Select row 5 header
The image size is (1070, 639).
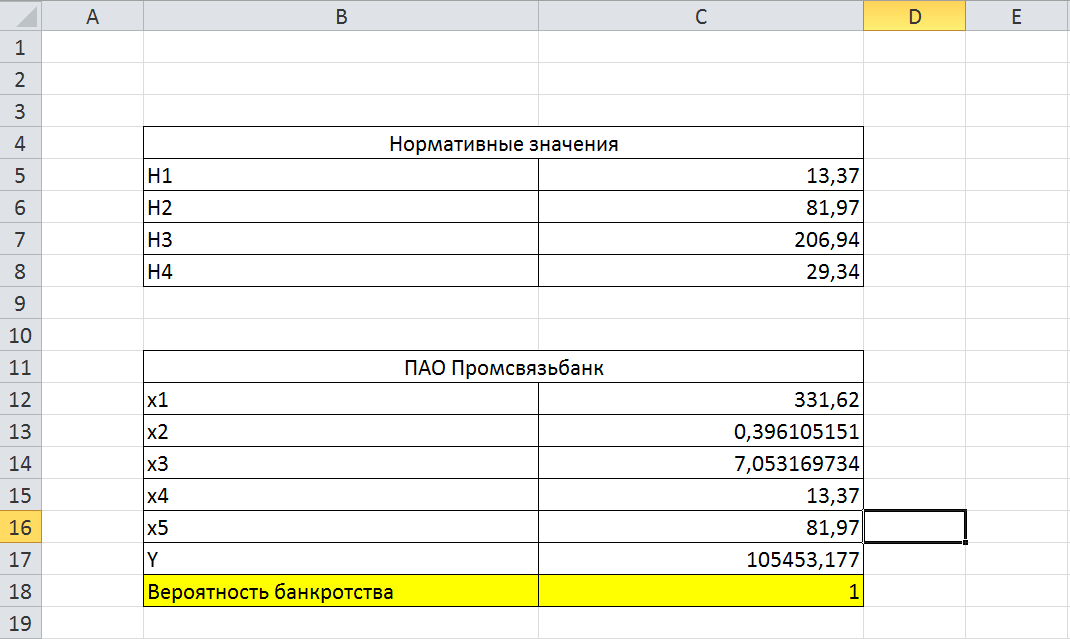(20, 175)
